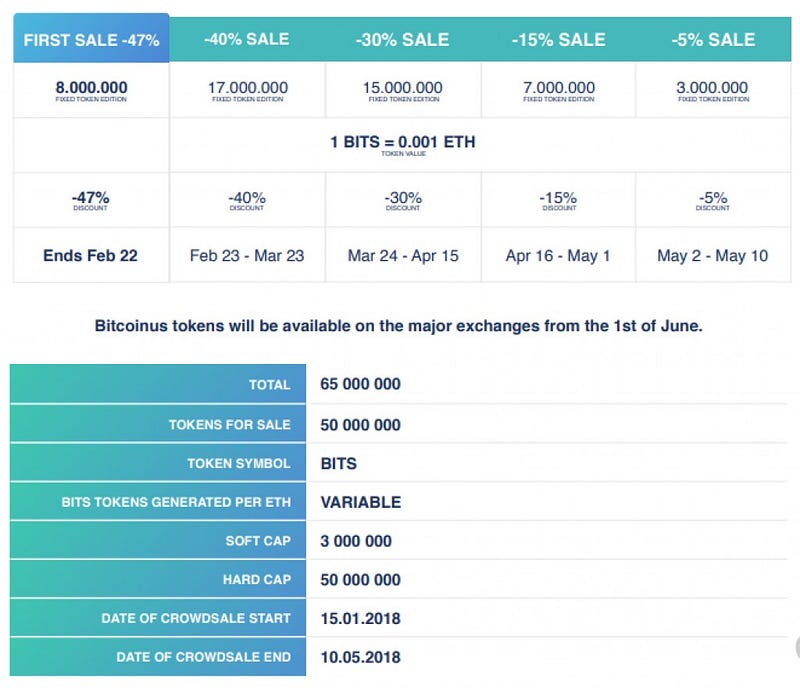This screenshot has width=800, height=688.
Task: Click the BITS TOKENS GENERATED PER ETH label
Action: pos(176,502)
